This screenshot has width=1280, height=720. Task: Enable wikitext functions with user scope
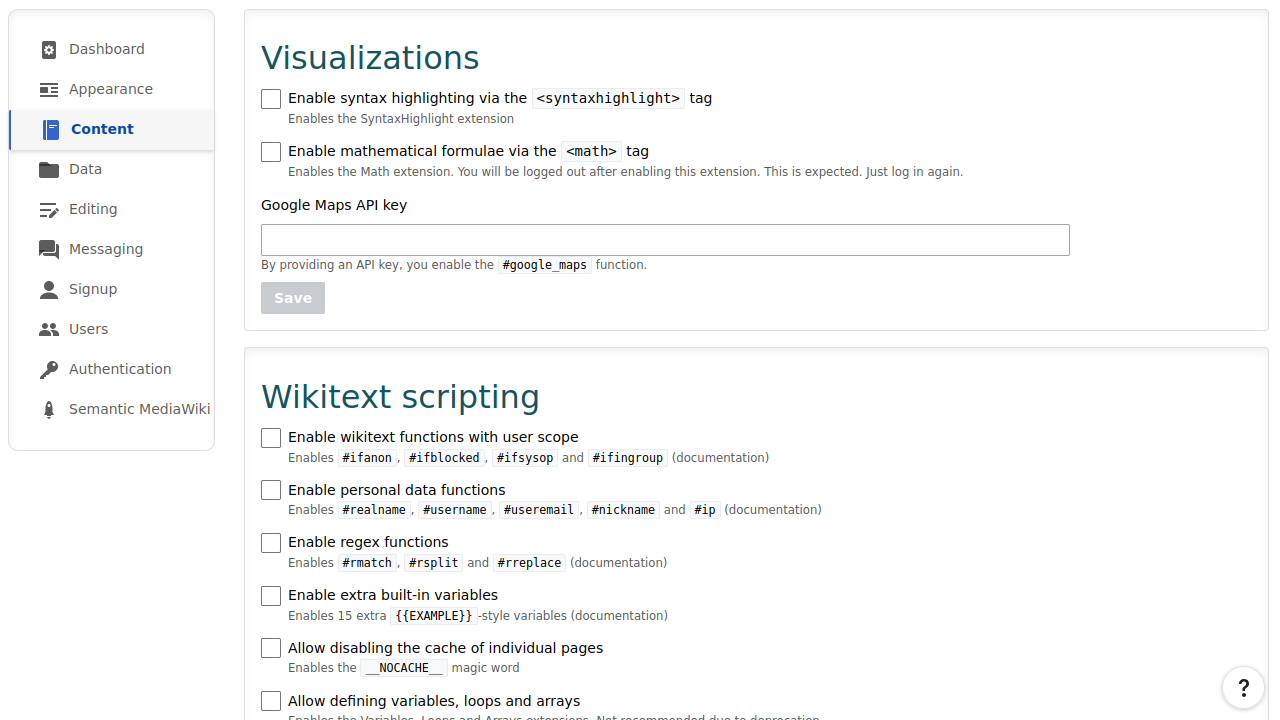pyautogui.click(x=270, y=437)
